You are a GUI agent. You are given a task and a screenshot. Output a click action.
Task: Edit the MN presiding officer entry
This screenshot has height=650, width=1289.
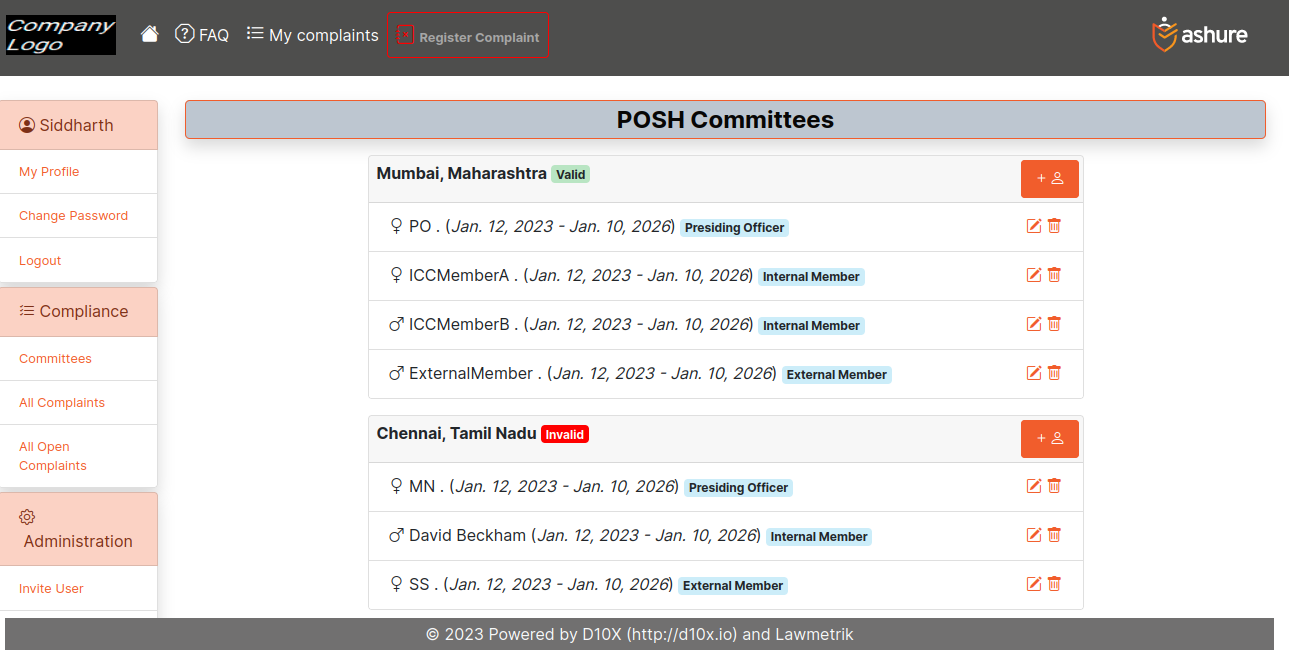pos(1034,486)
